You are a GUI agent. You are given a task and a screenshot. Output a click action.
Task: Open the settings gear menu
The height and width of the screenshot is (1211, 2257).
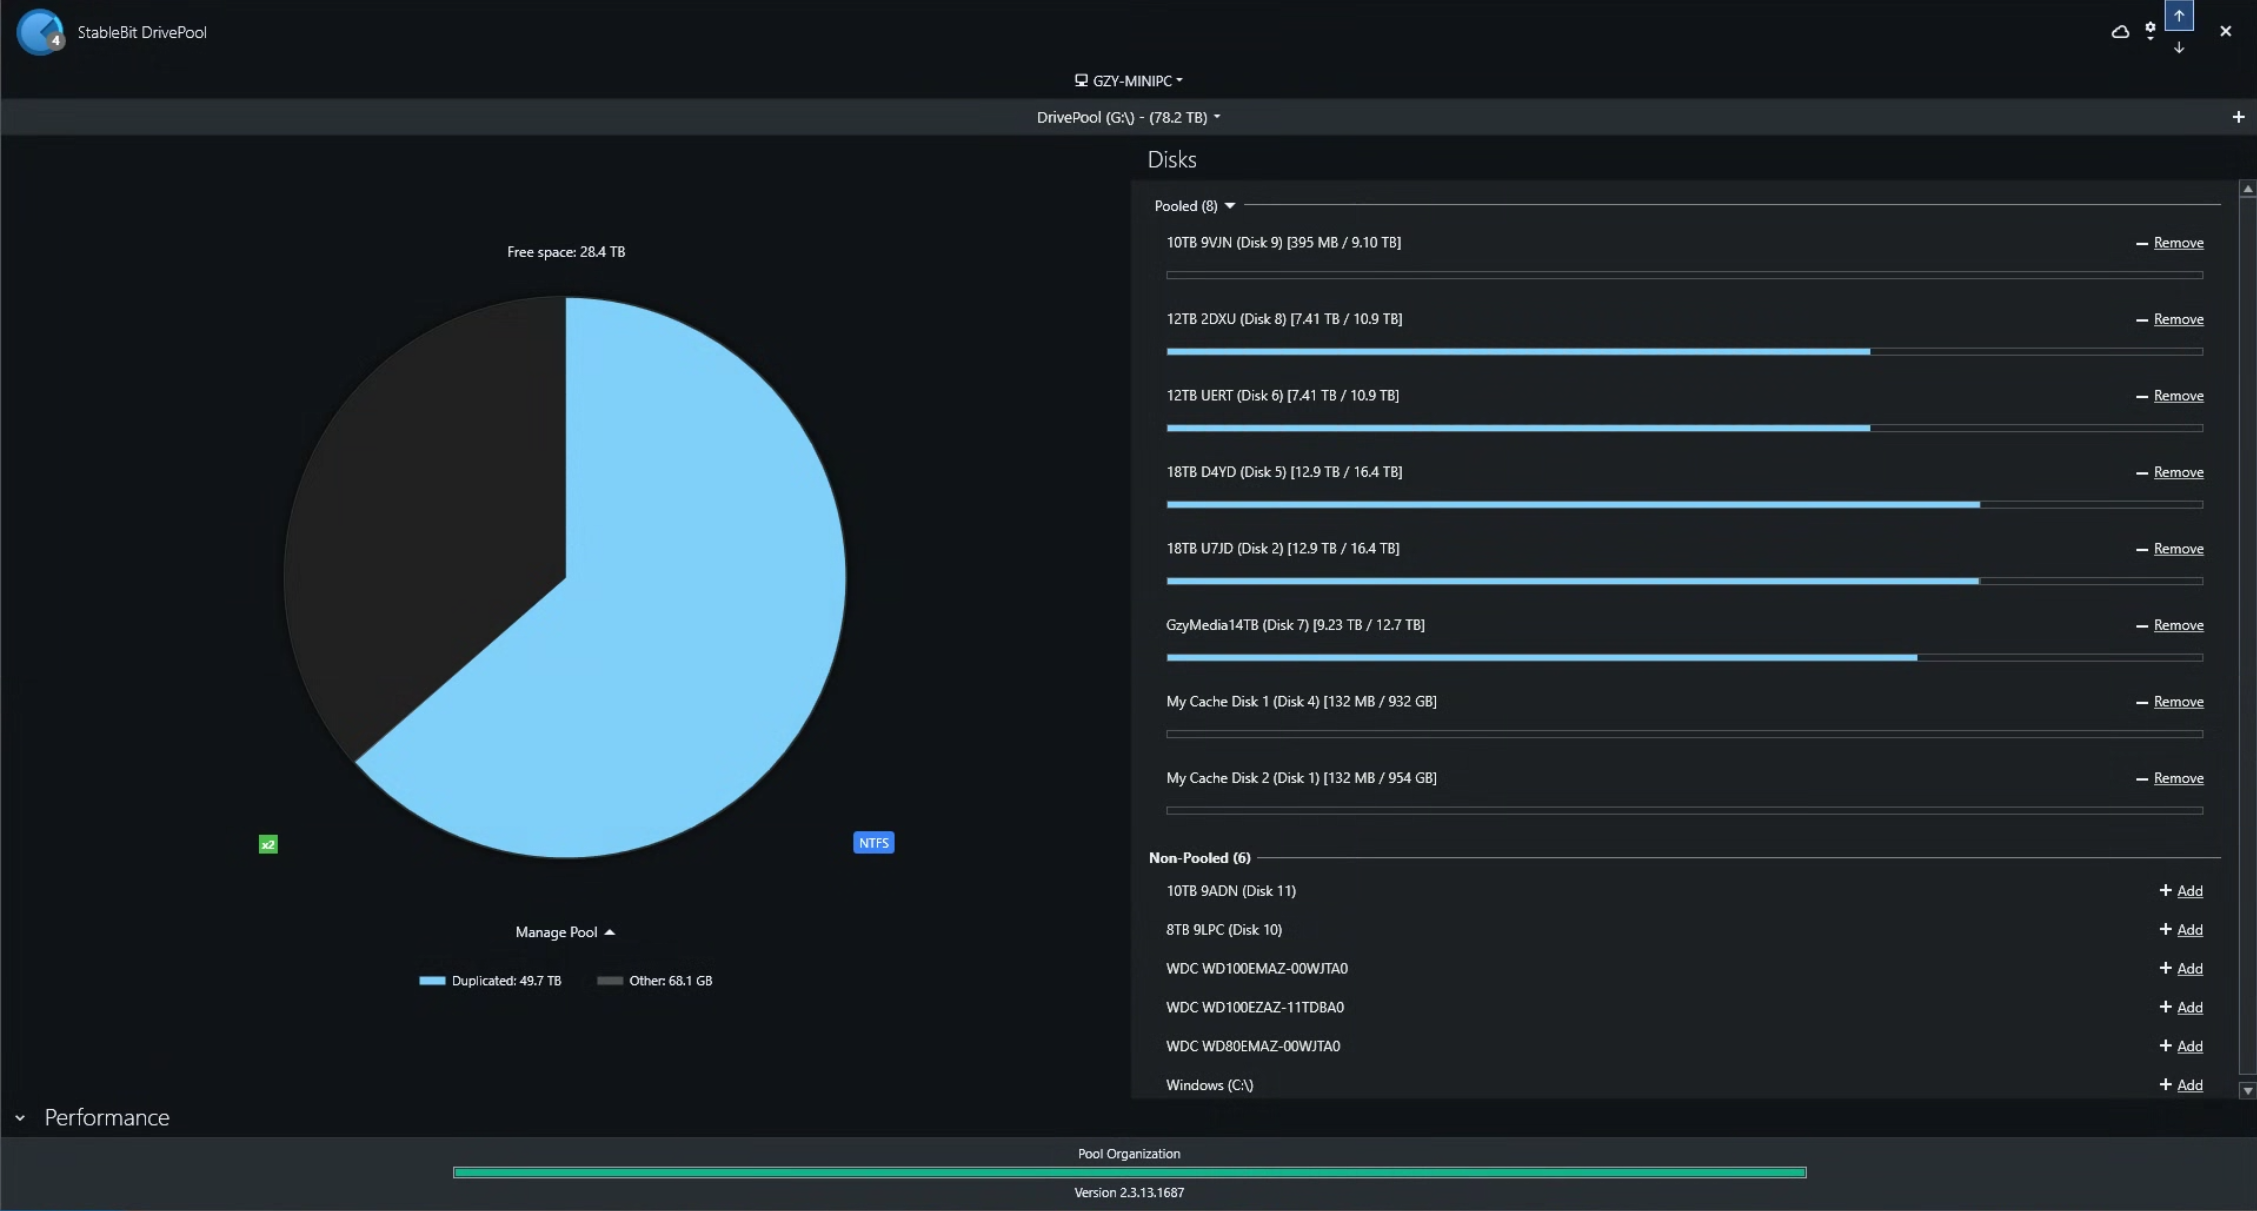2150,30
